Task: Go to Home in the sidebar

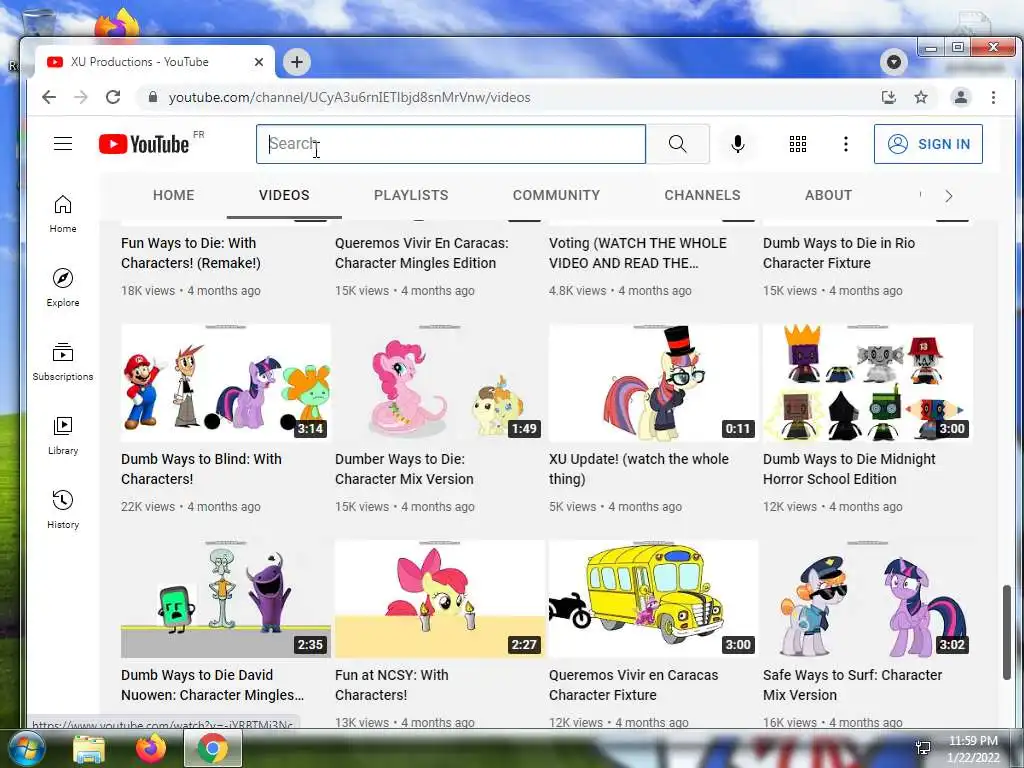Action: 63,214
